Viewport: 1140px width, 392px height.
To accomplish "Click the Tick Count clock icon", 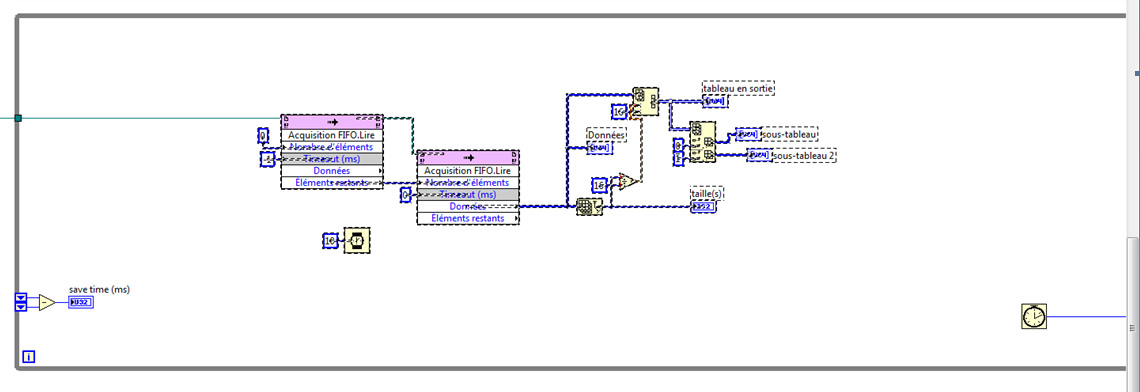I will pos(1034,316).
